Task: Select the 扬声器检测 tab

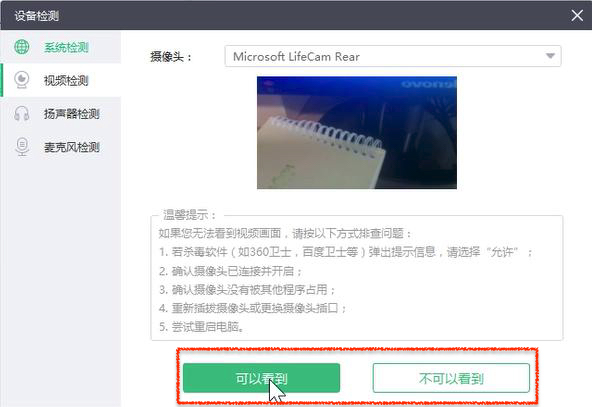Action: point(61,114)
